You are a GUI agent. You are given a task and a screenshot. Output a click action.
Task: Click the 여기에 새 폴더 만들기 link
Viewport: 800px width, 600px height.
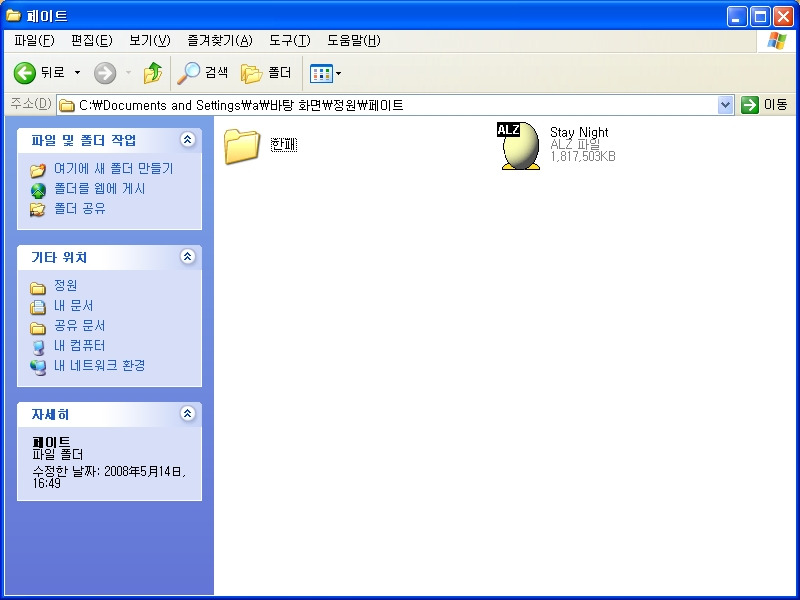(x=114, y=168)
